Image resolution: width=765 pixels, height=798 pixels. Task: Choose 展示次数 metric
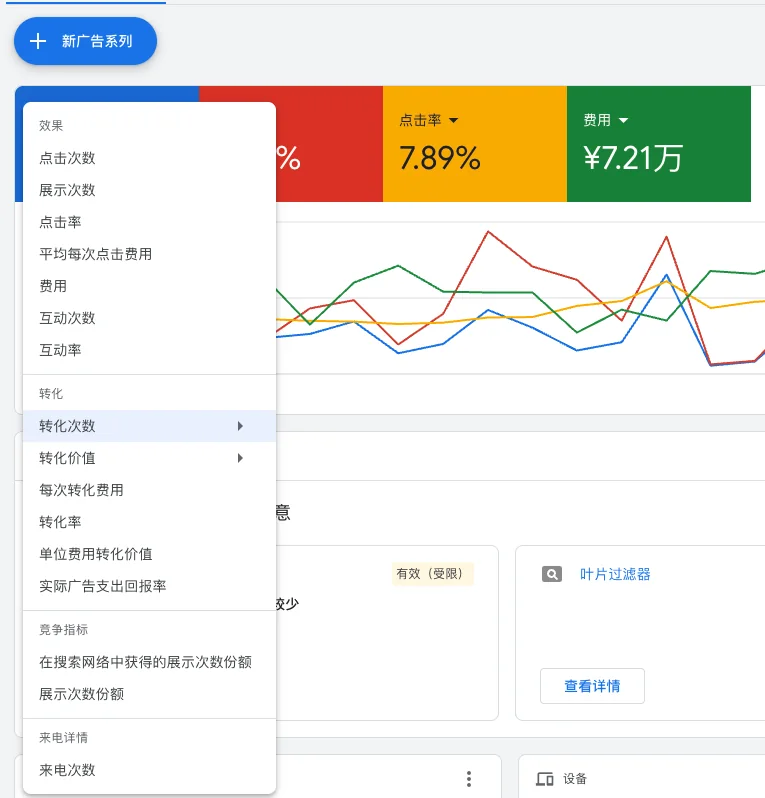tap(149, 190)
